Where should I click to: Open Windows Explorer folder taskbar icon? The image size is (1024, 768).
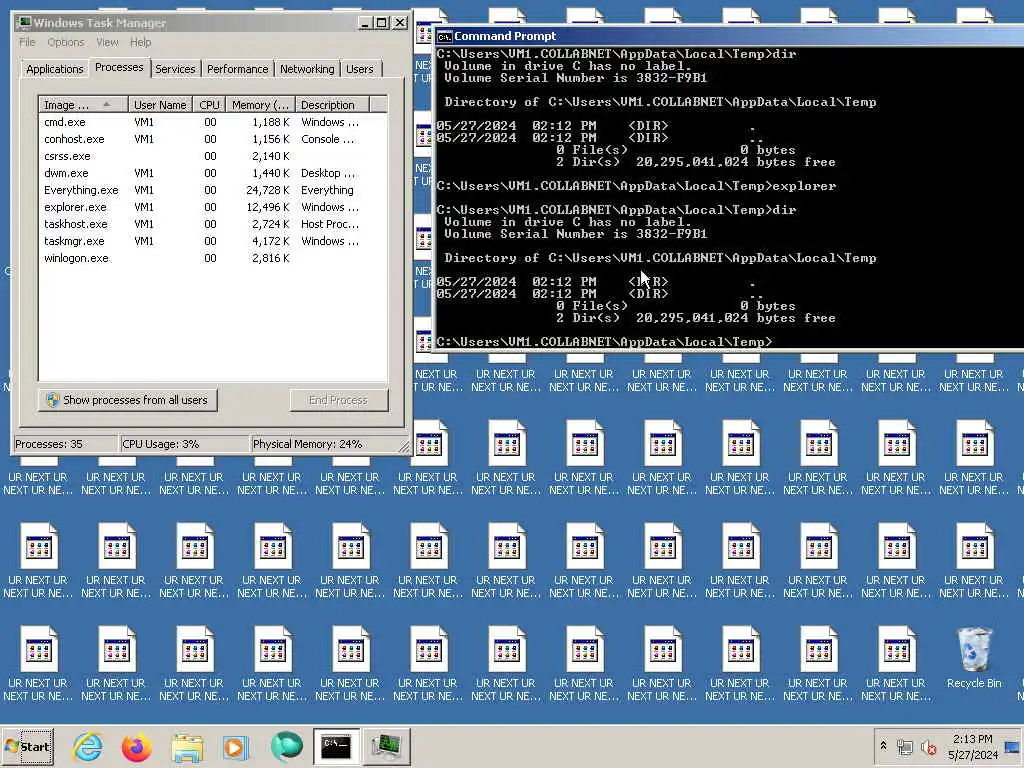pyautogui.click(x=187, y=746)
